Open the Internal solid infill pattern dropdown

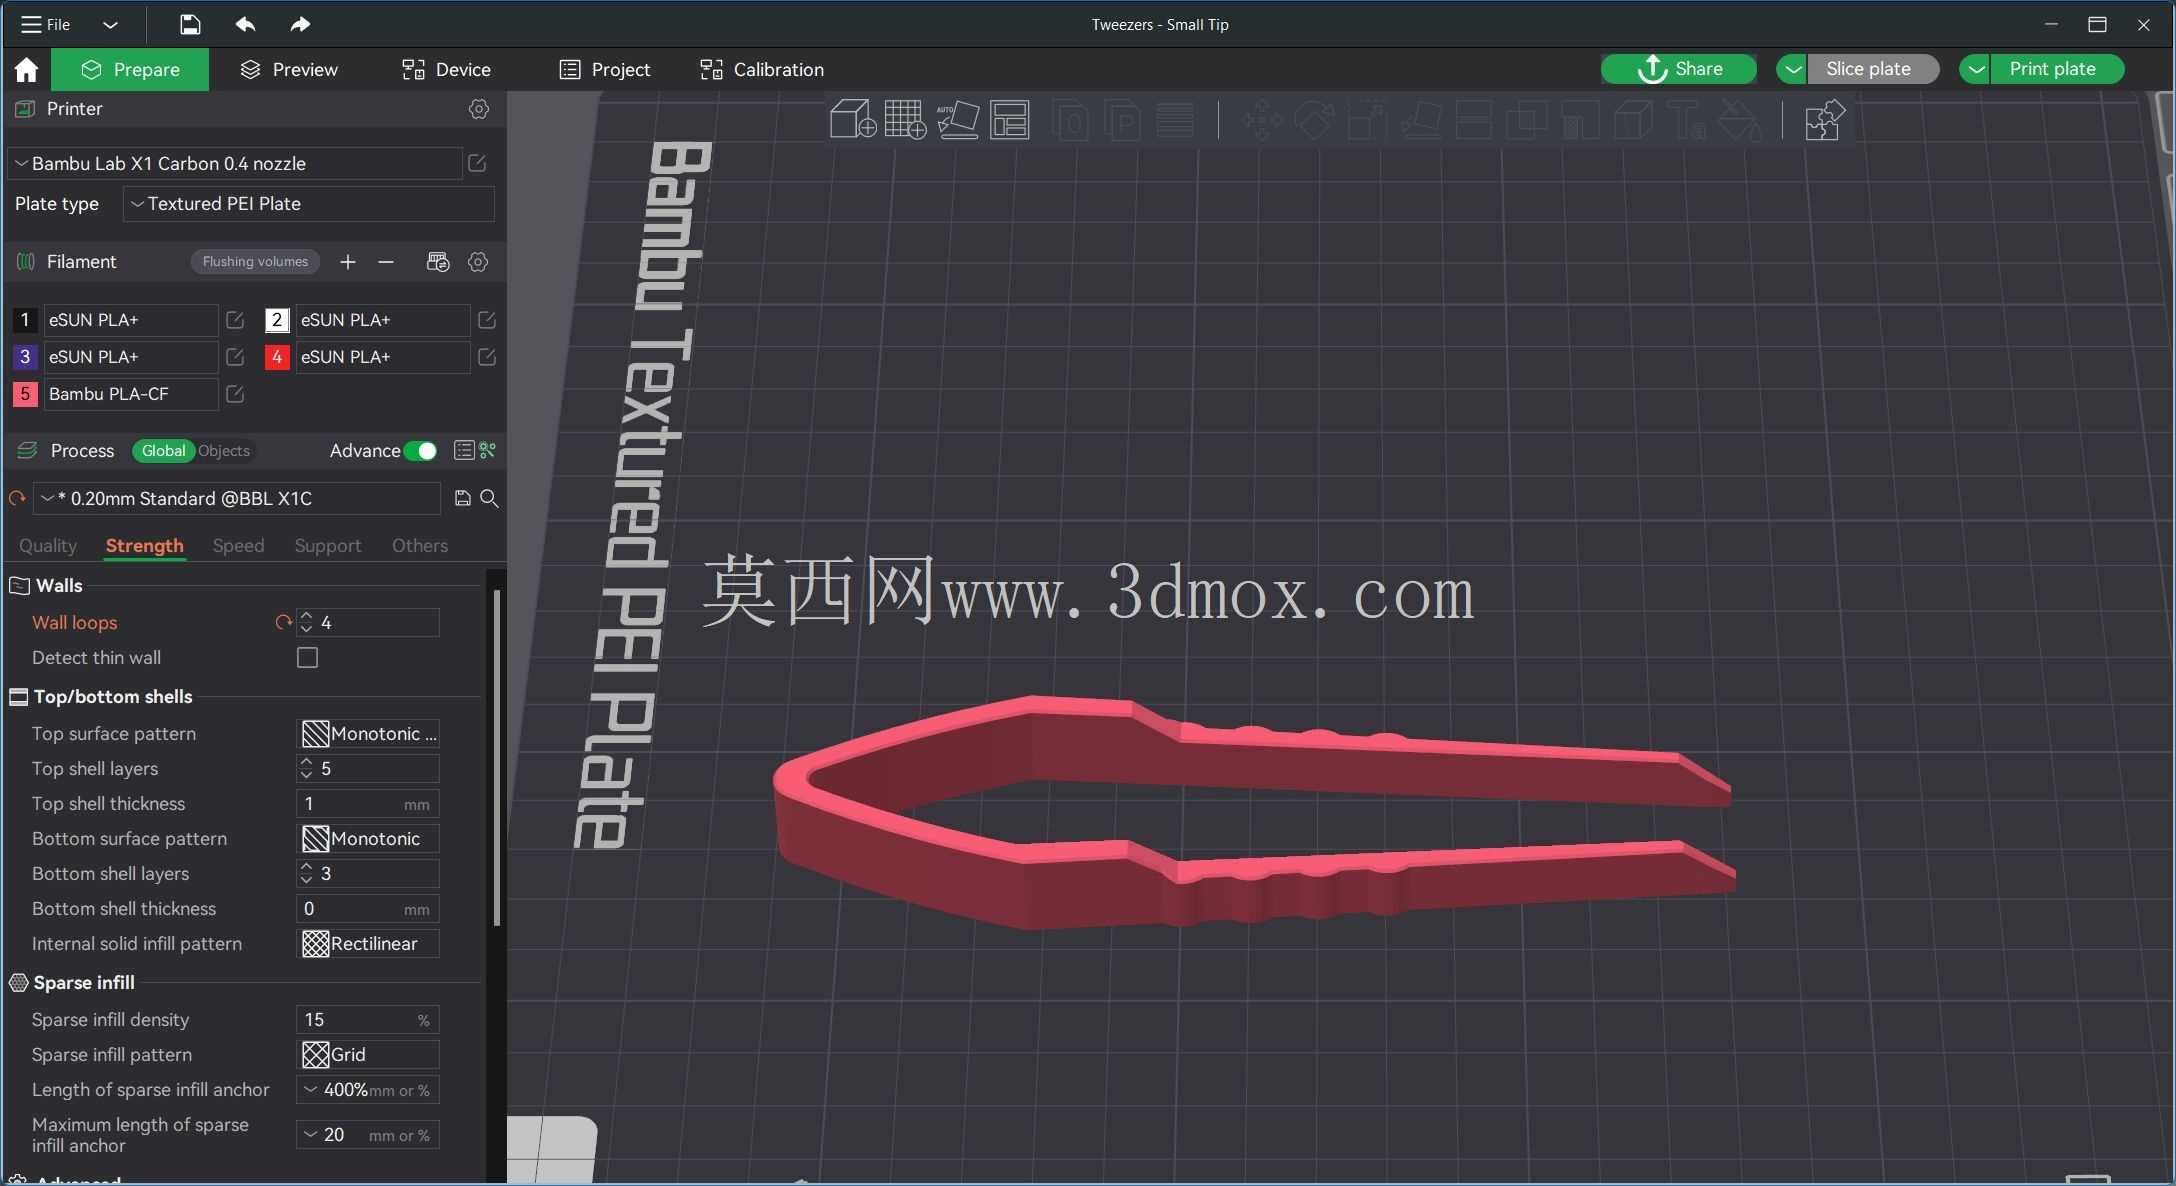click(x=368, y=944)
